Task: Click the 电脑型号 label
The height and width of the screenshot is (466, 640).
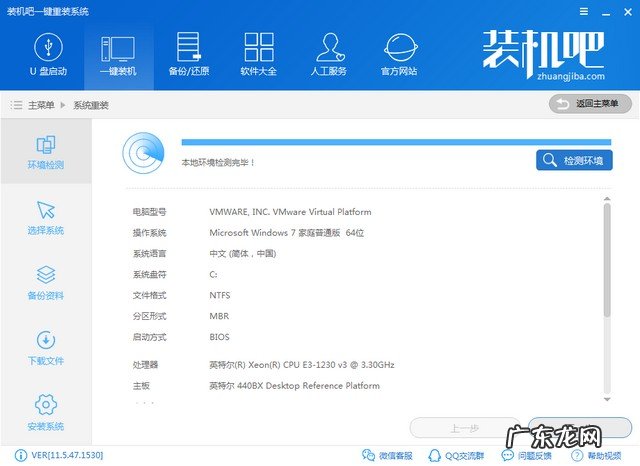Action: (x=149, y=212)
